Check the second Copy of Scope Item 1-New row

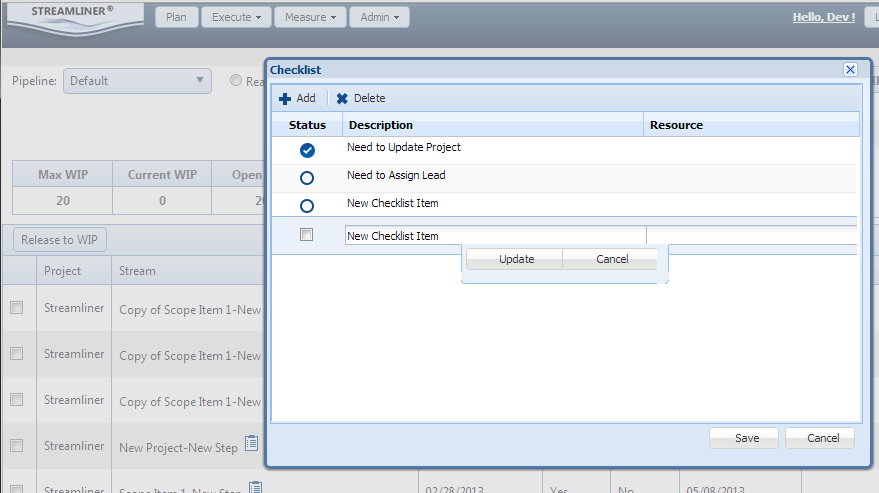(17, 353)
